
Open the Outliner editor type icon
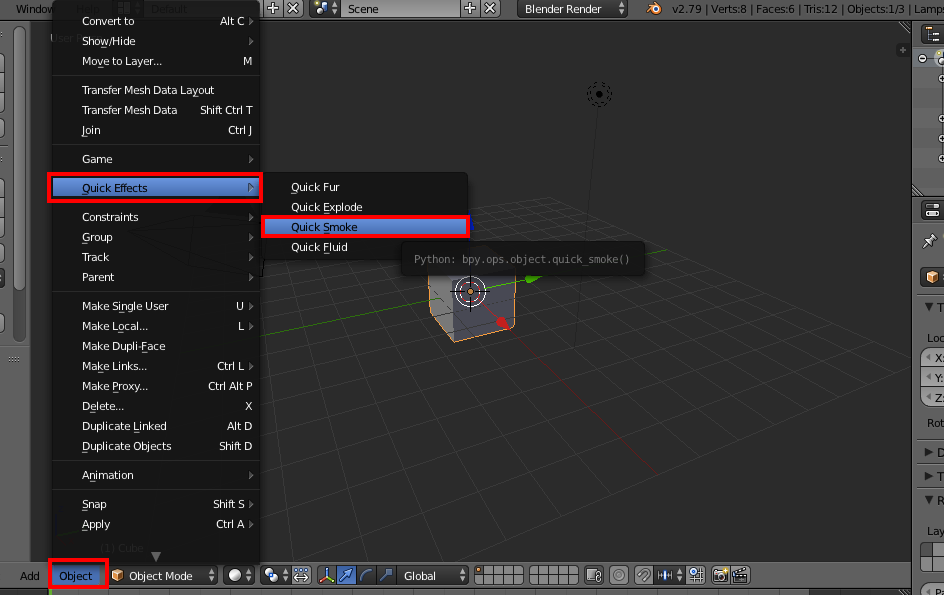click(x=932, y=34)
